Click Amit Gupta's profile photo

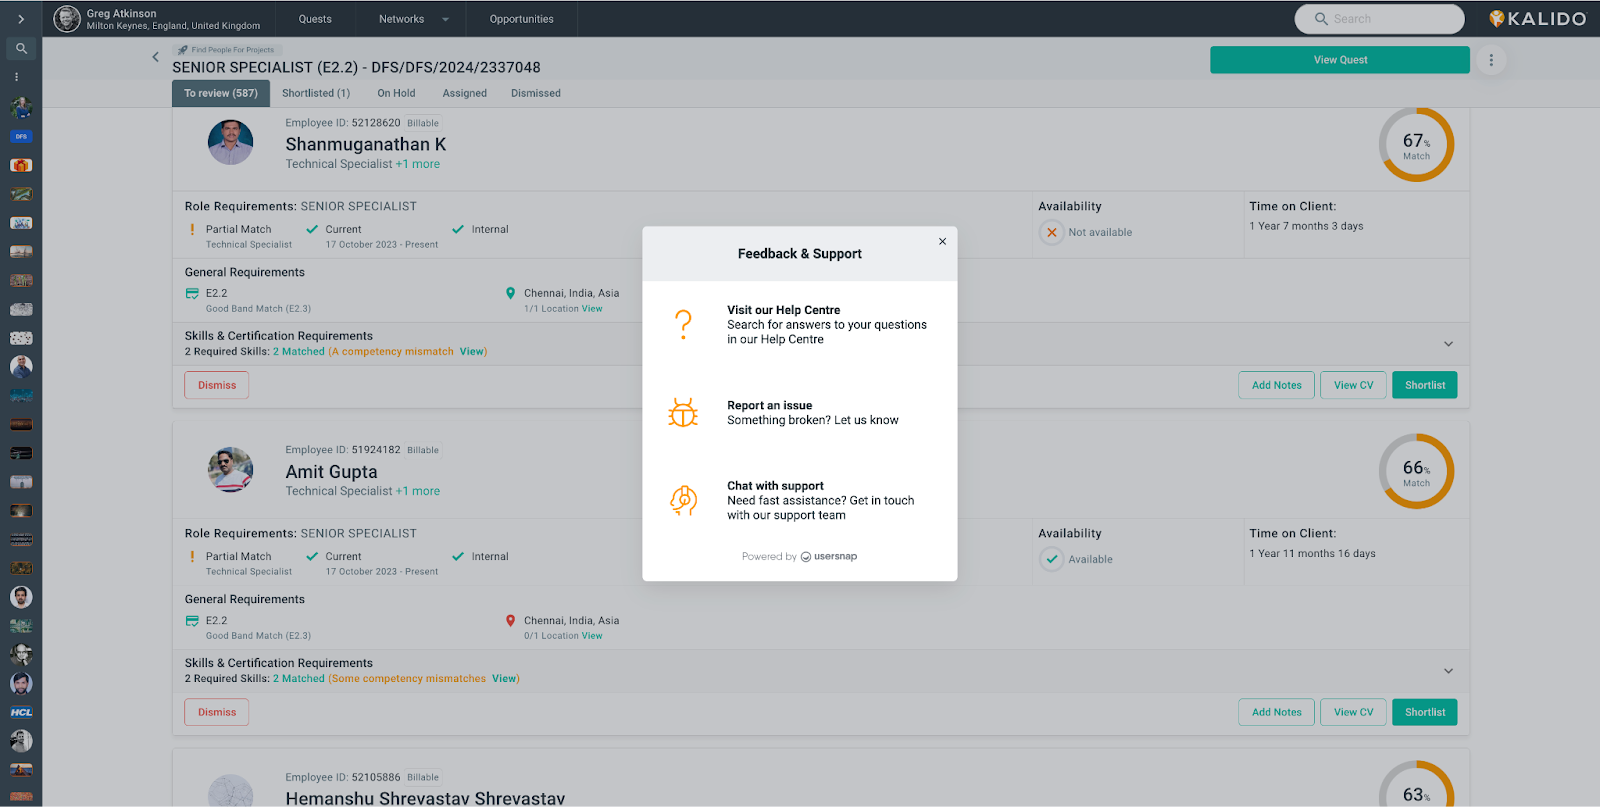(x=230, y=470)
